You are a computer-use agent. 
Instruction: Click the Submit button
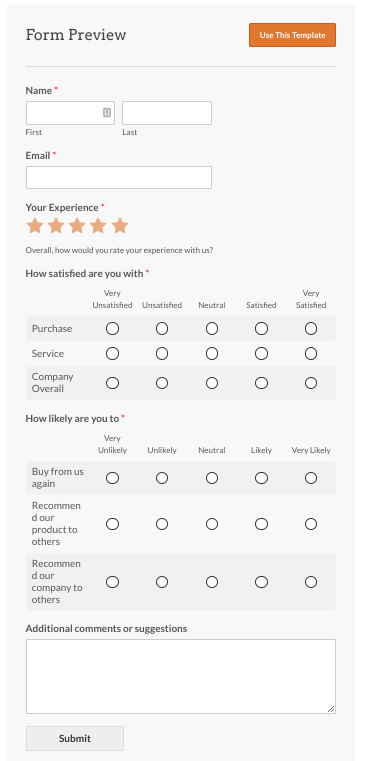pyautogui.click(x=75, y=738)
